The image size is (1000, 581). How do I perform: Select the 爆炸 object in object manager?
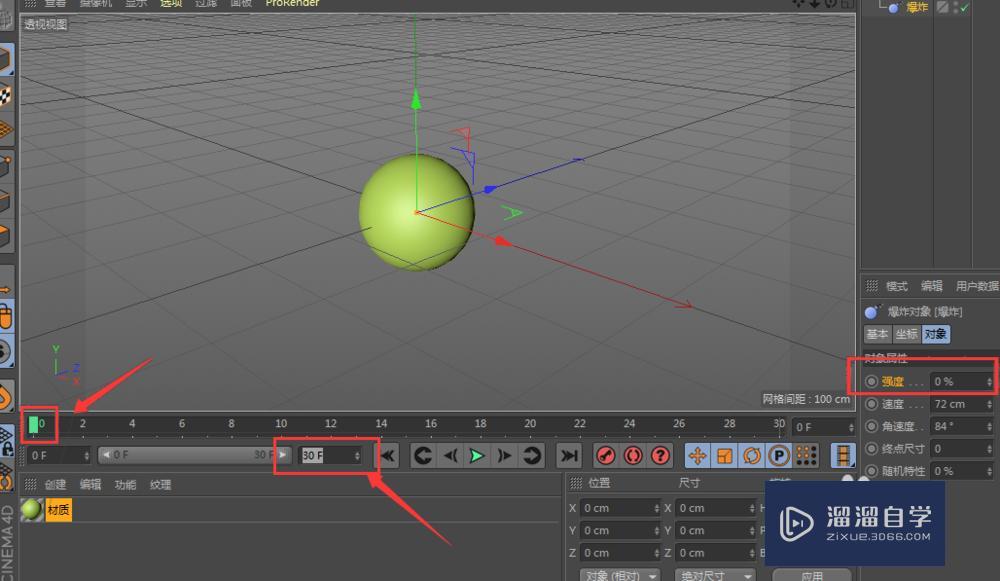(x=916, y=7)
